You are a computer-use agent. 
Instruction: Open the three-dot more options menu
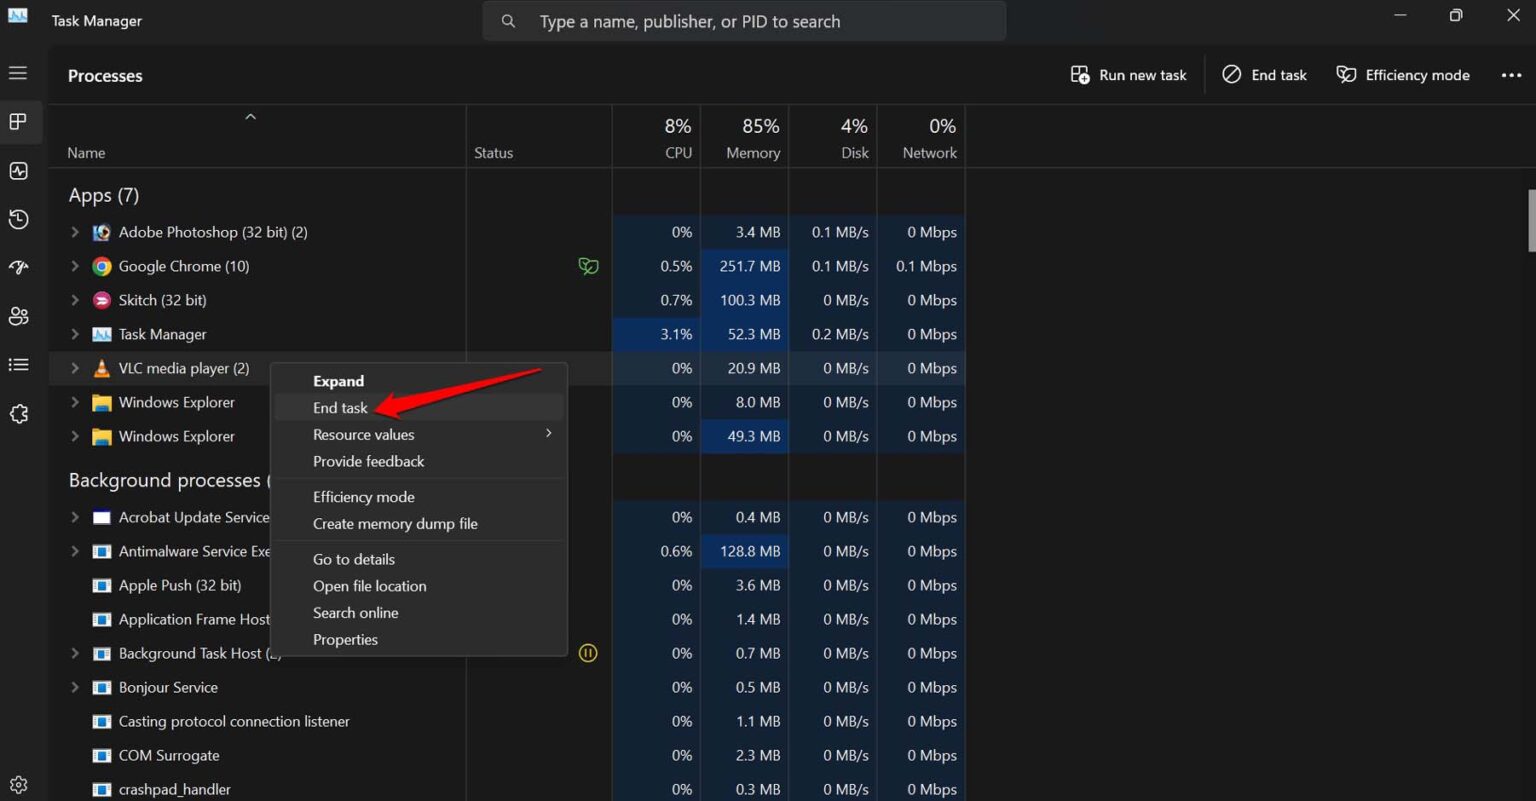pos(1511,75)
